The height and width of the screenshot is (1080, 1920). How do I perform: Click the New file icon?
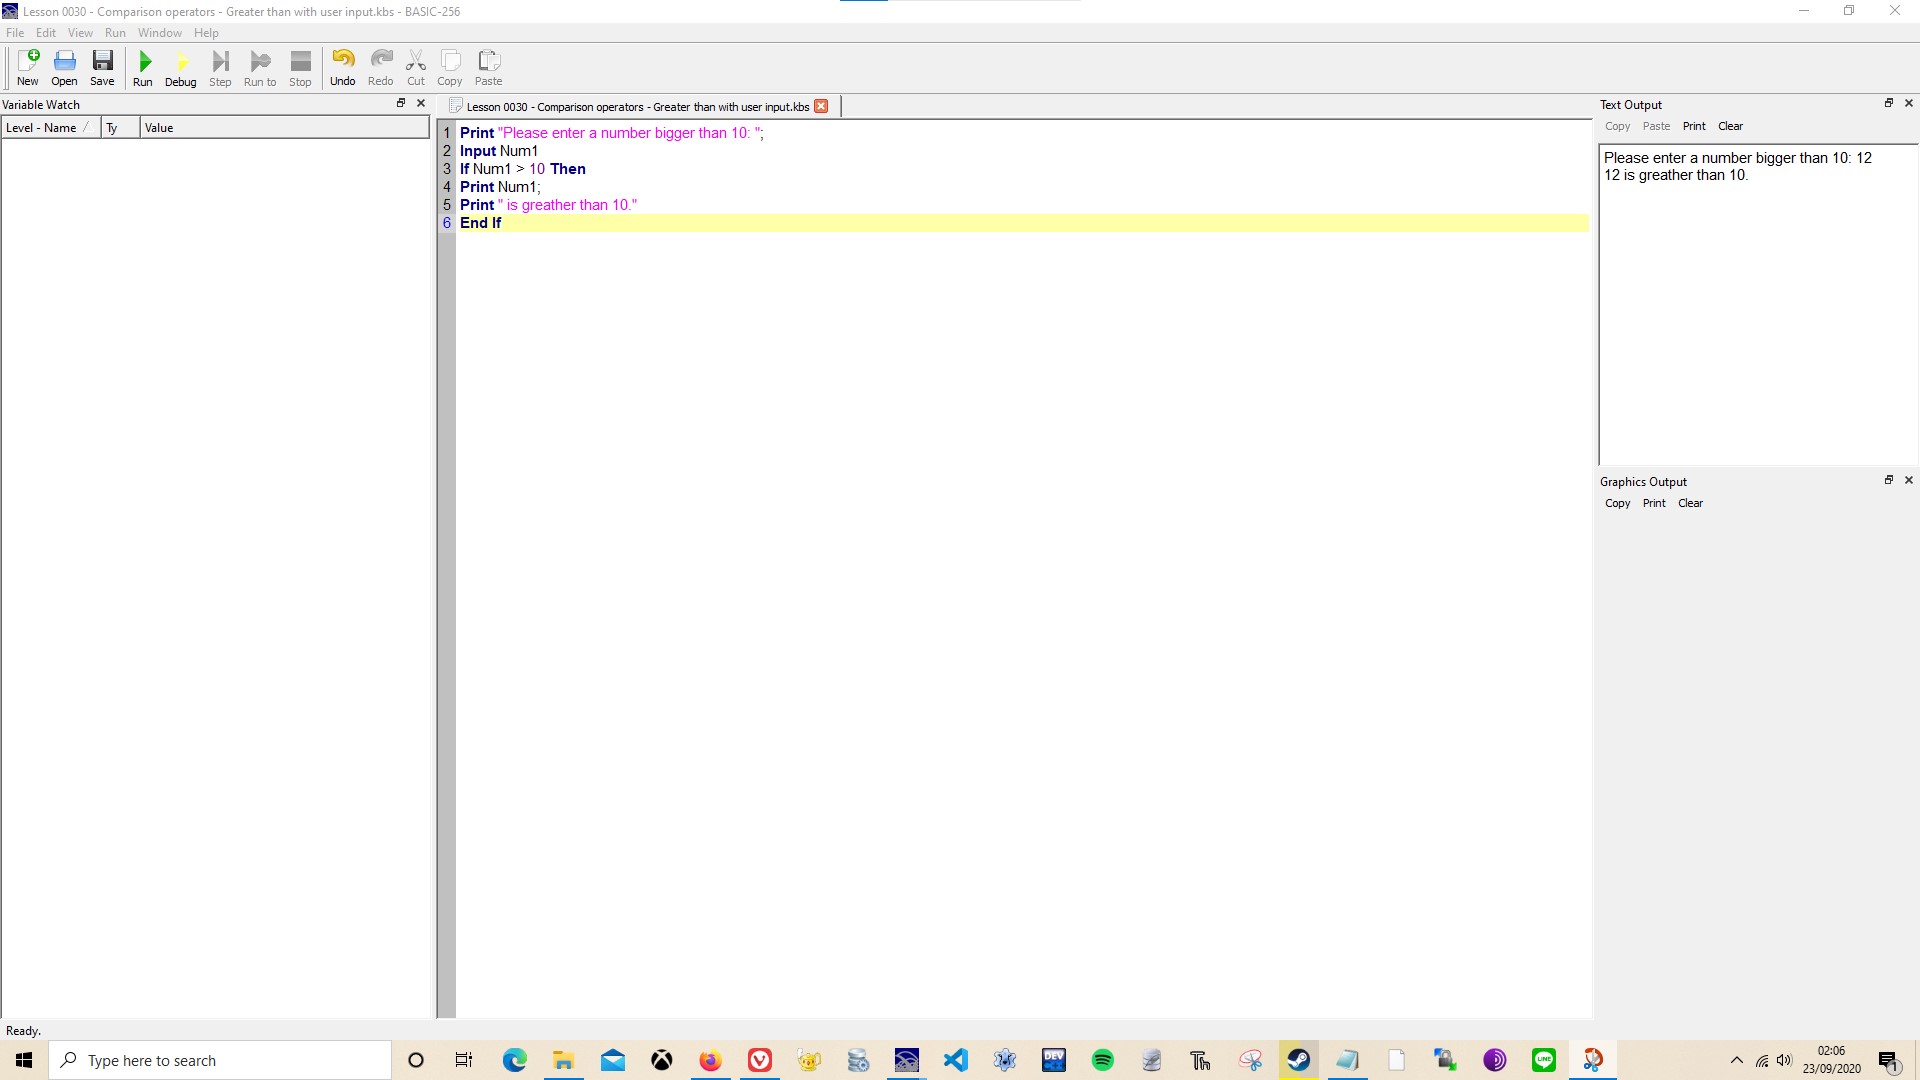(x=28, y=68)
